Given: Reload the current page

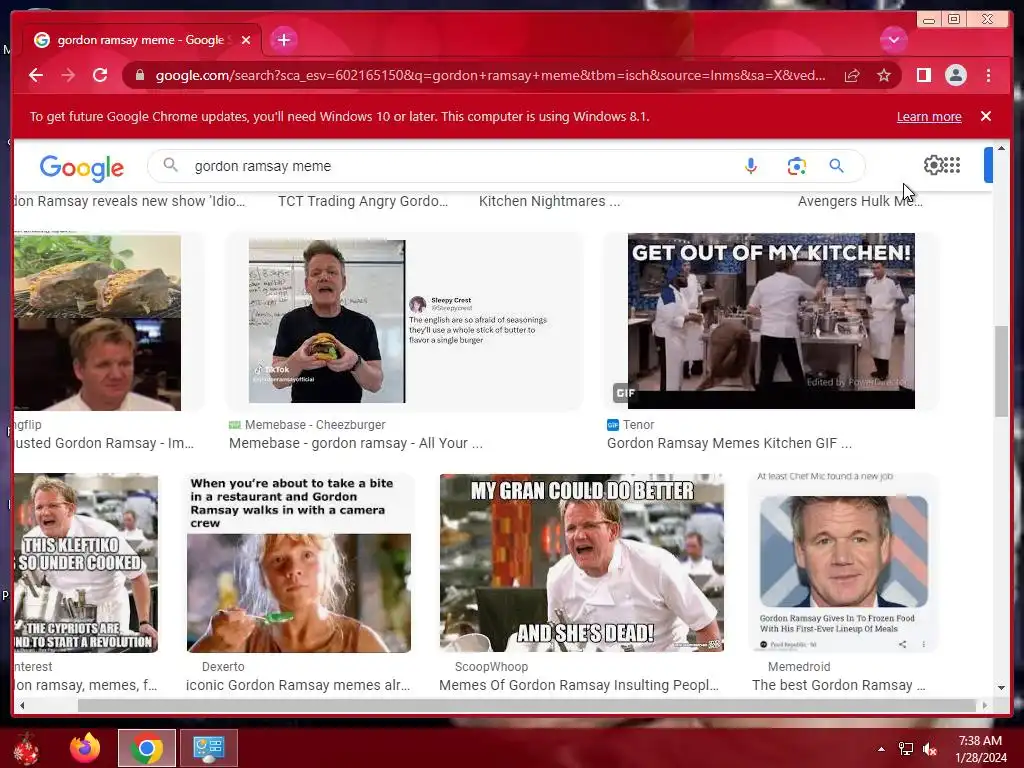Looking at the screenshot, I should pos(100,76).
